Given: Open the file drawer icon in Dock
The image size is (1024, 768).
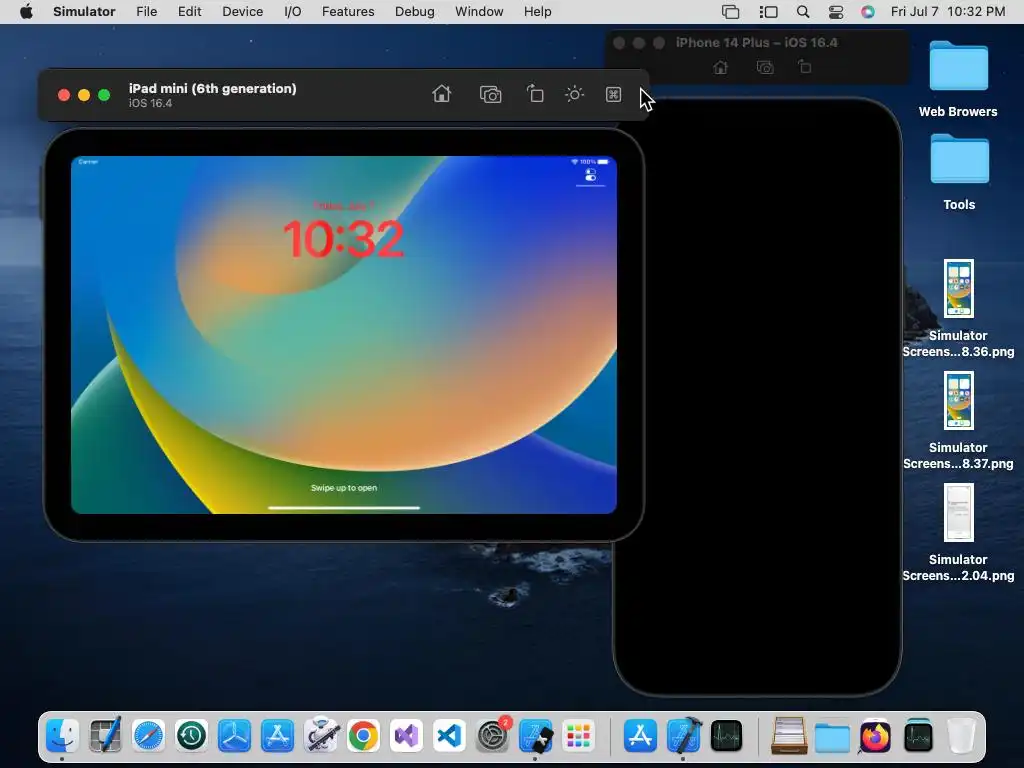Looking at the screenshot, I should point(789,736).
